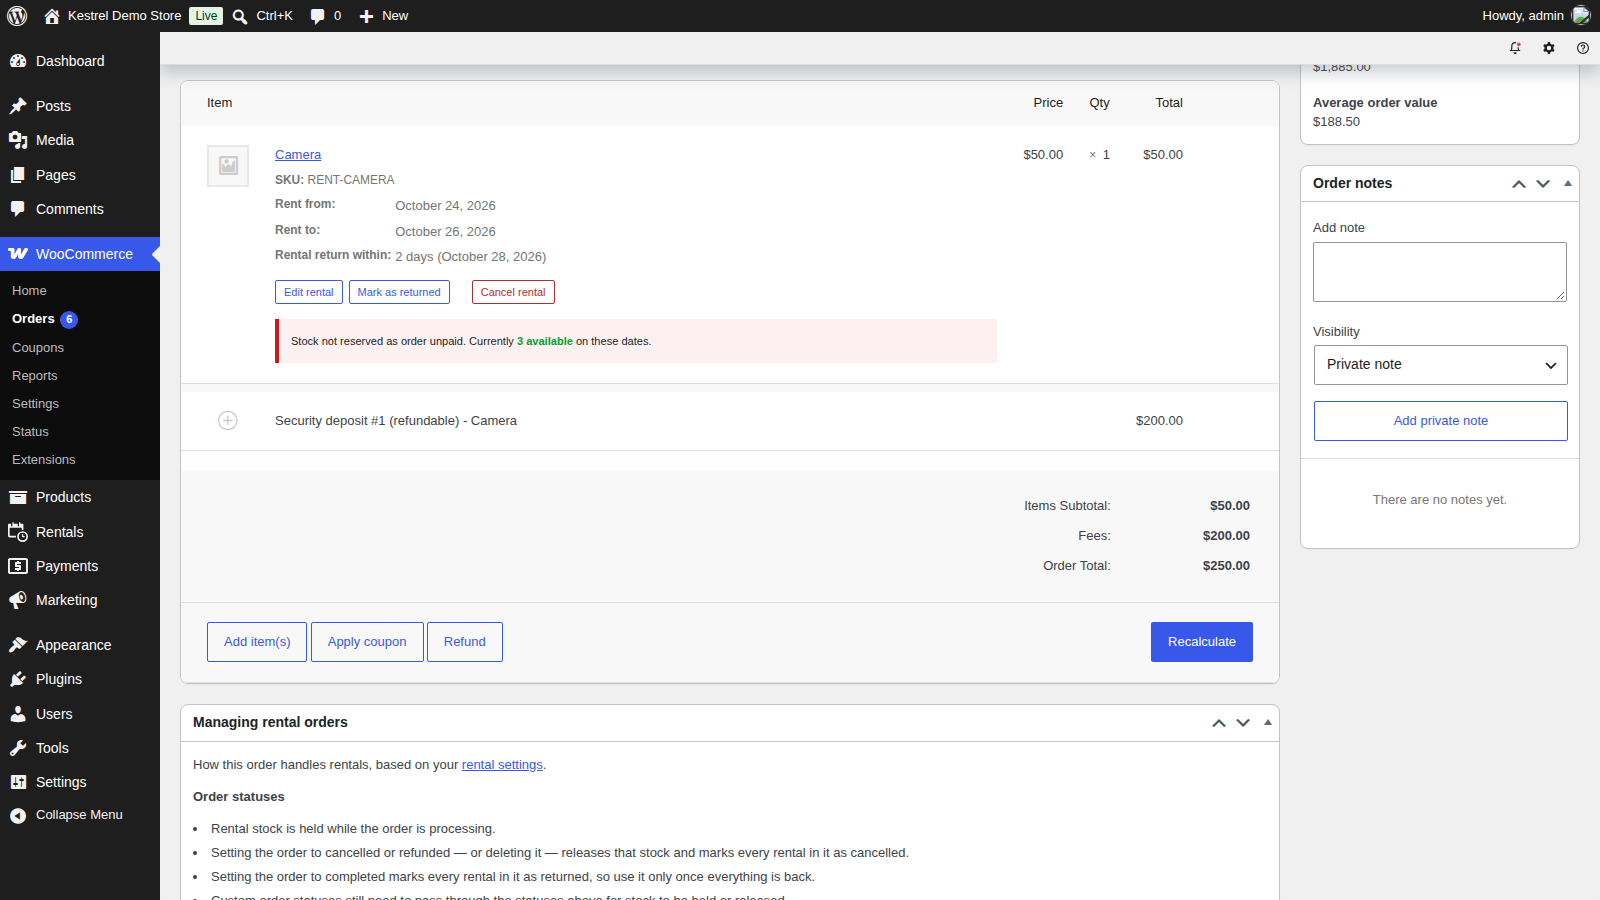The width and height of the screenshot is (1600, 900).
Task: Open WooCommerce Reports submenu item
Action: [80, 376]
